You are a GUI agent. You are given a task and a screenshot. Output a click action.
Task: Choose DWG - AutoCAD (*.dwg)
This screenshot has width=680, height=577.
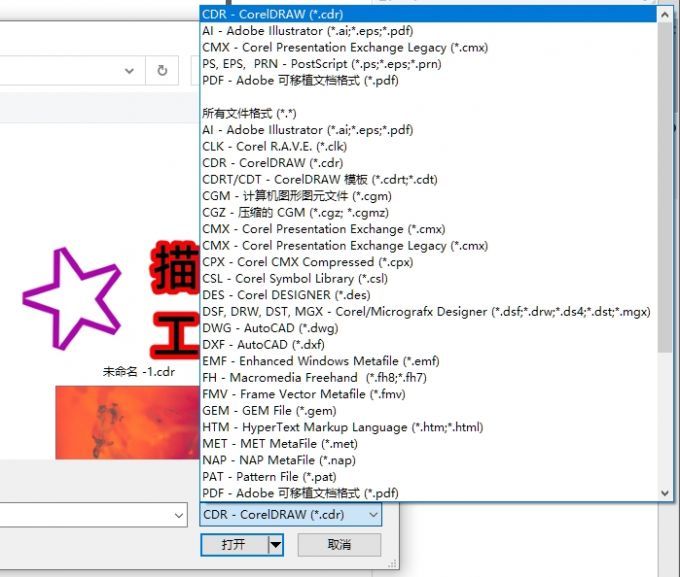[428, 328]
